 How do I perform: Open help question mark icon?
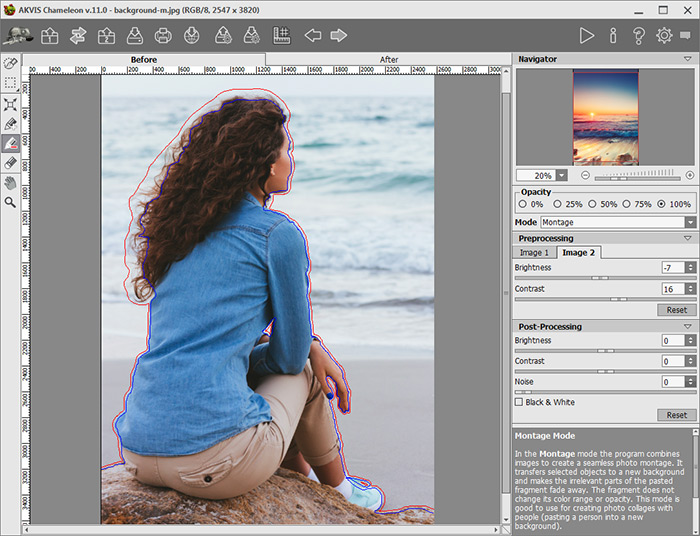pos(639,35)
